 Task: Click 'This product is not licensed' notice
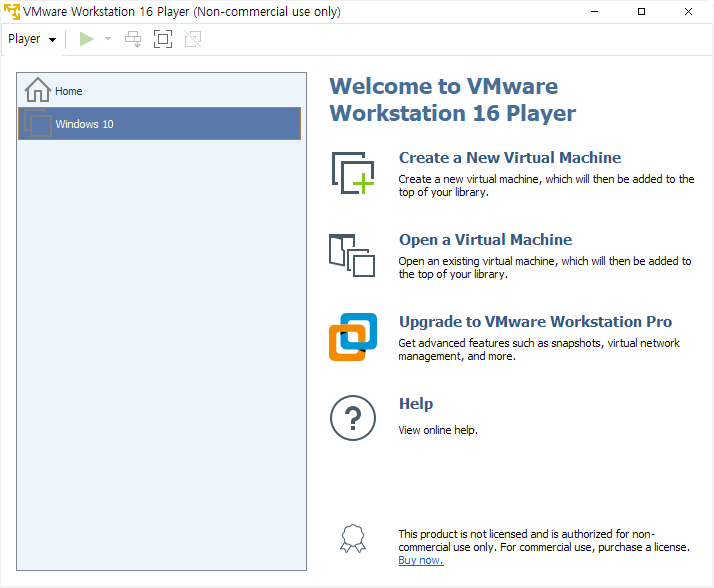coord(544,540)
